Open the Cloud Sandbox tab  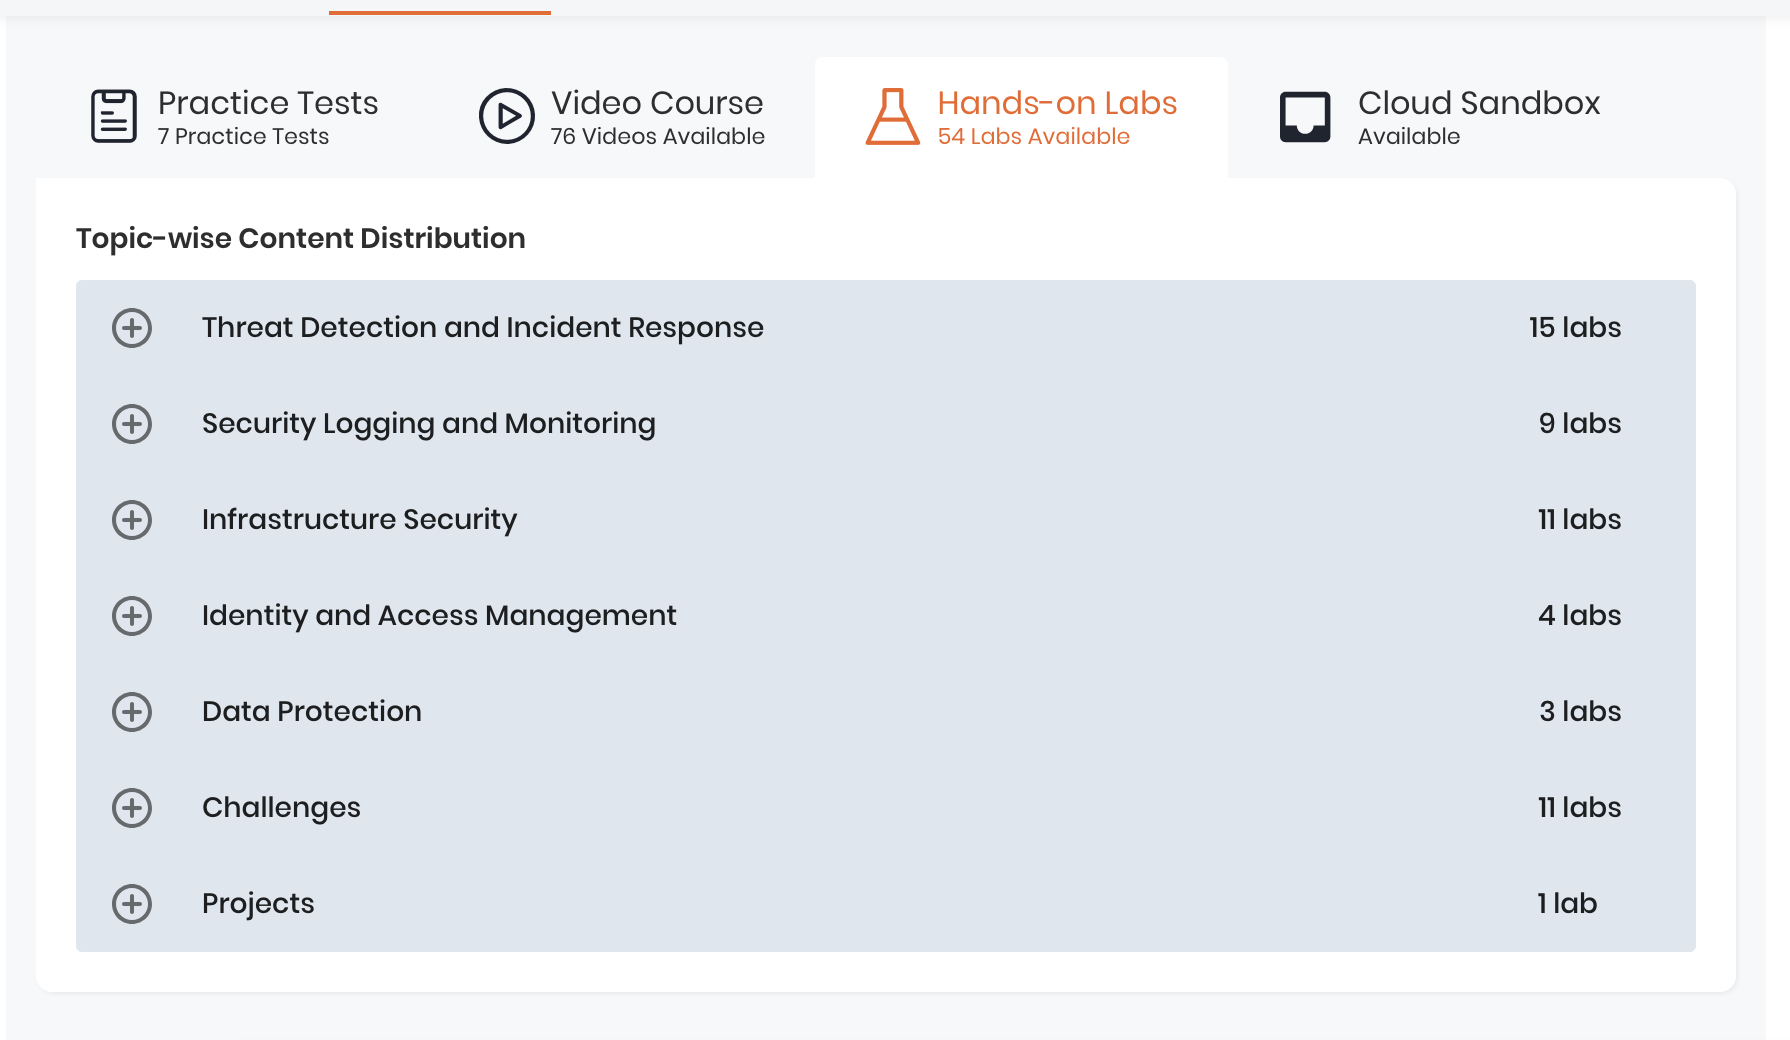coord(1440,117)
